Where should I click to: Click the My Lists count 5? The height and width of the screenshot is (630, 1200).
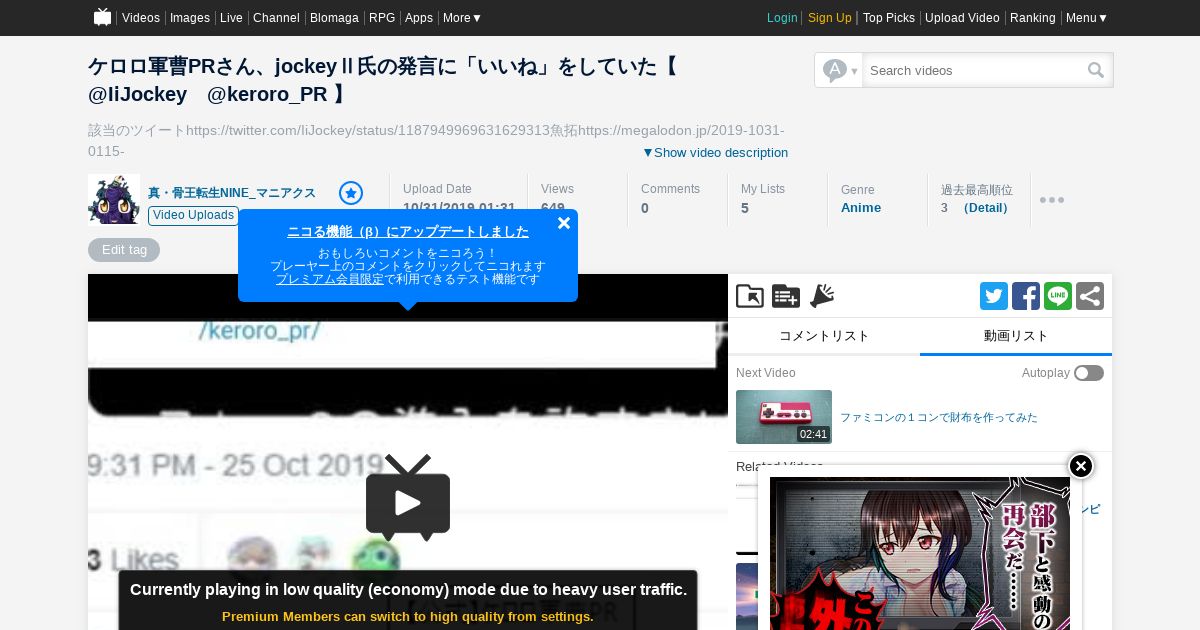(x=745, y=208)
